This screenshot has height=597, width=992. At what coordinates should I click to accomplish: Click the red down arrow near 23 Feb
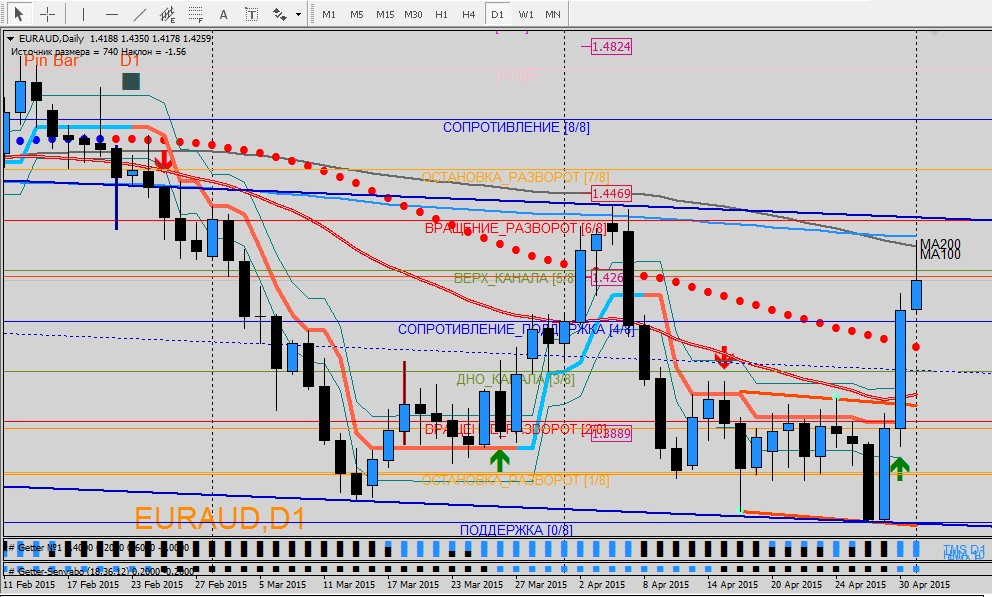coord(163,160)
